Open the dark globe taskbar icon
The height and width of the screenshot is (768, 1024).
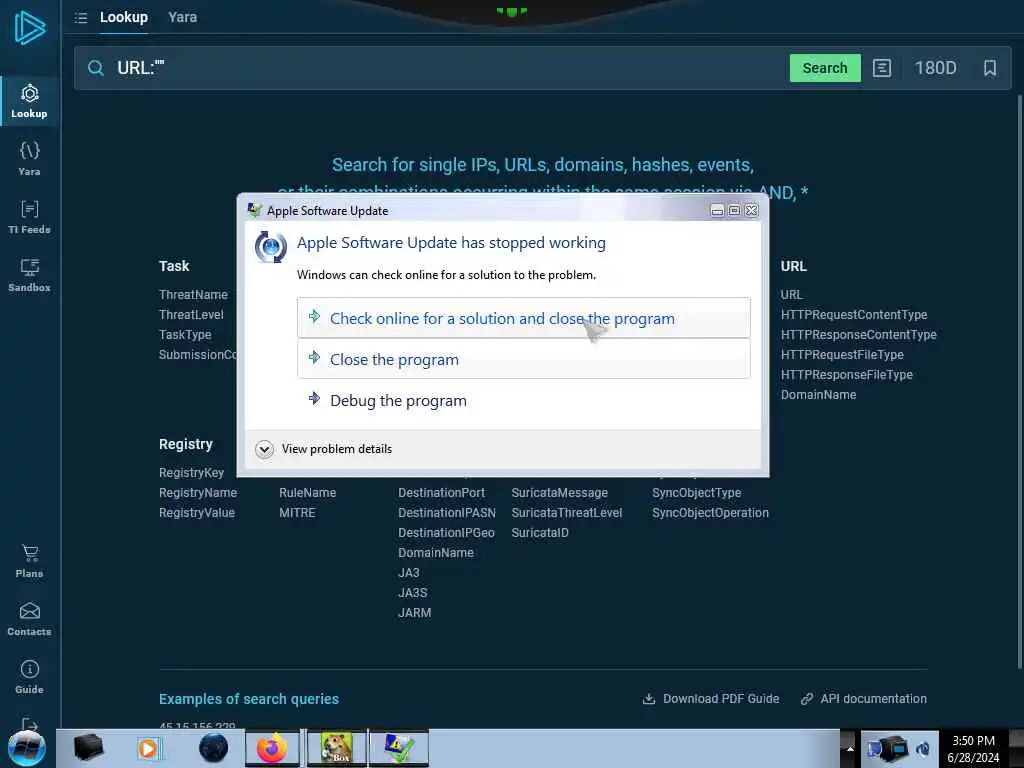214,748
